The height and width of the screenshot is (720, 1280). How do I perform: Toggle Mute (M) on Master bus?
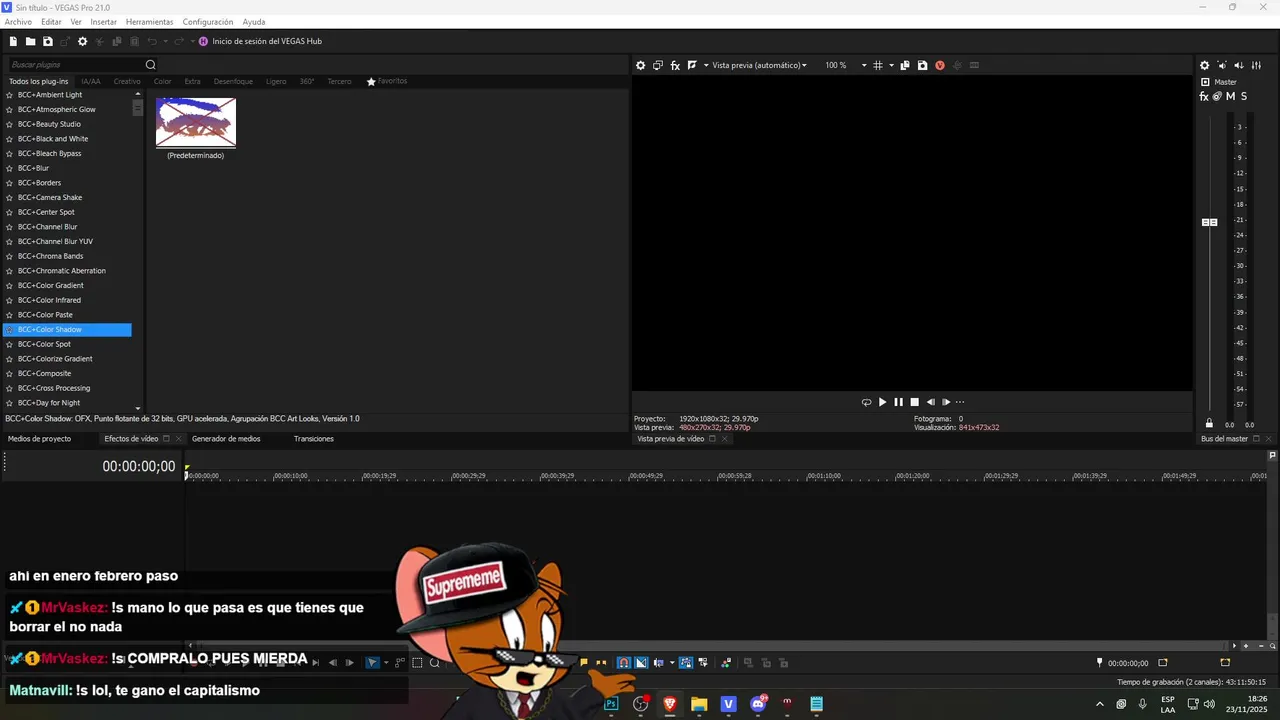[1231, 97]
